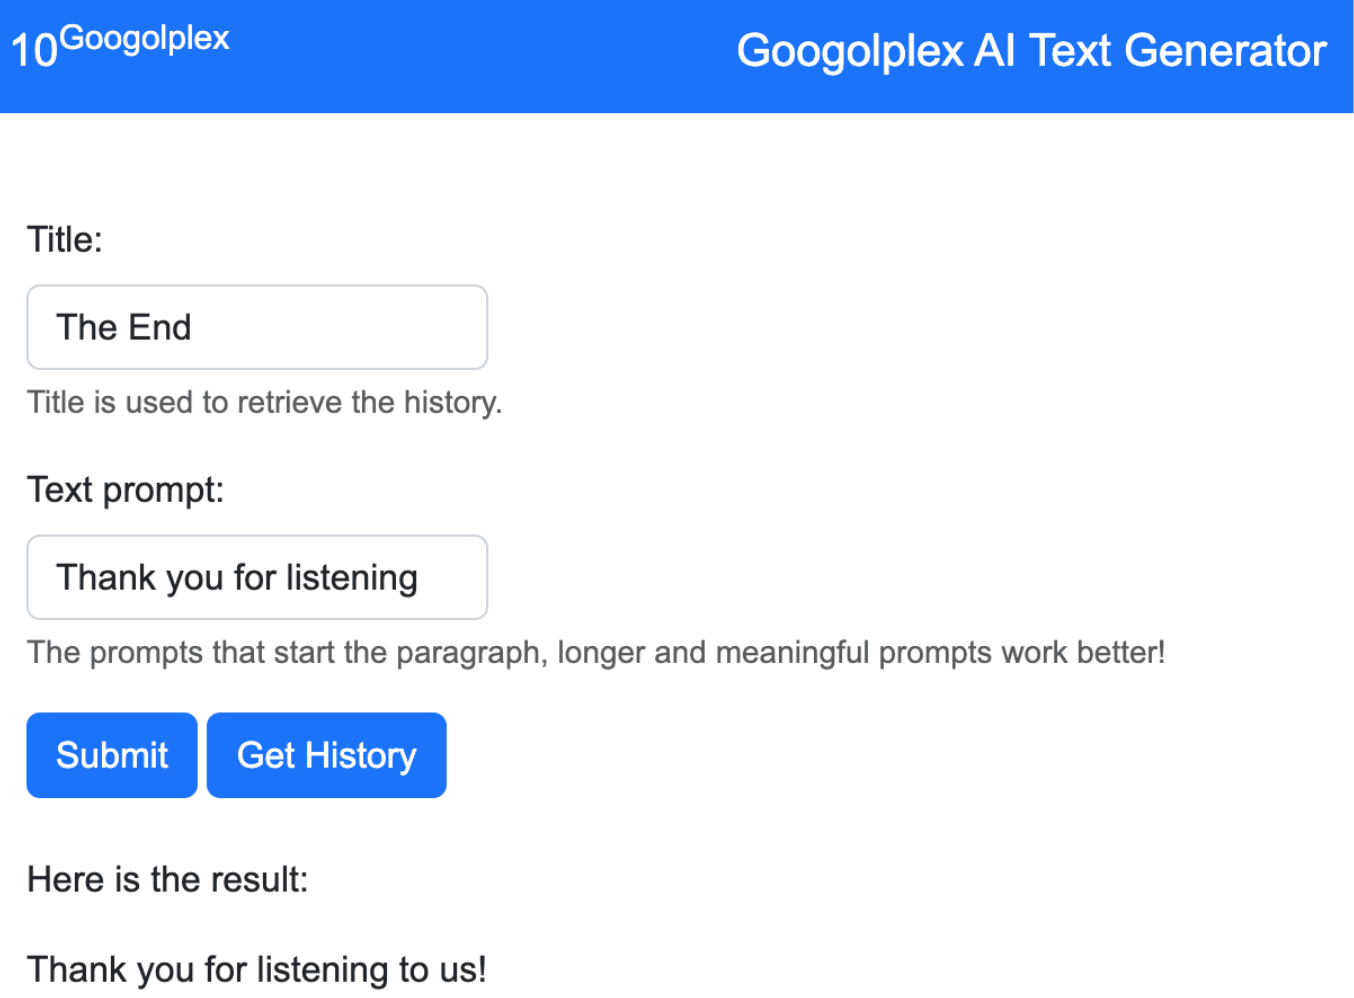Click the word 'Submit' on blue button
Image resolution: width=1354 pixels, height=998 pixels.
click(112, 755)
